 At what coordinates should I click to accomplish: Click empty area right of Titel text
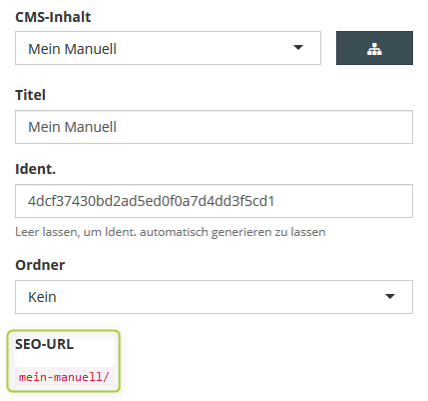tap(263, 127)
